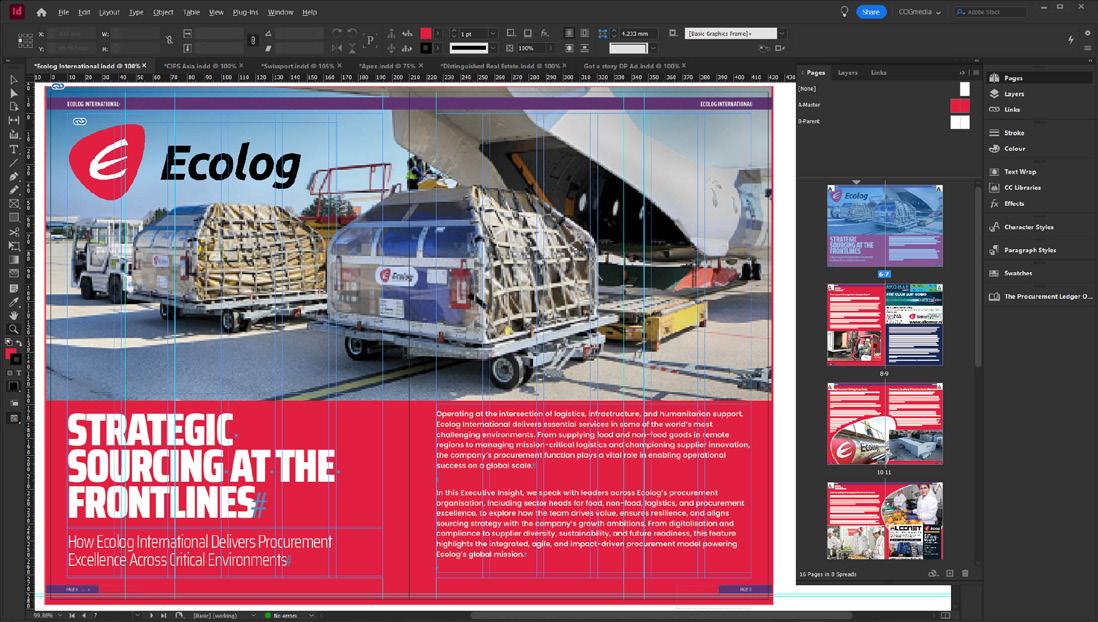Screen dimensions: 1098x622
Task: Click the reference point locator grid
Action: [x=25, y=41]
